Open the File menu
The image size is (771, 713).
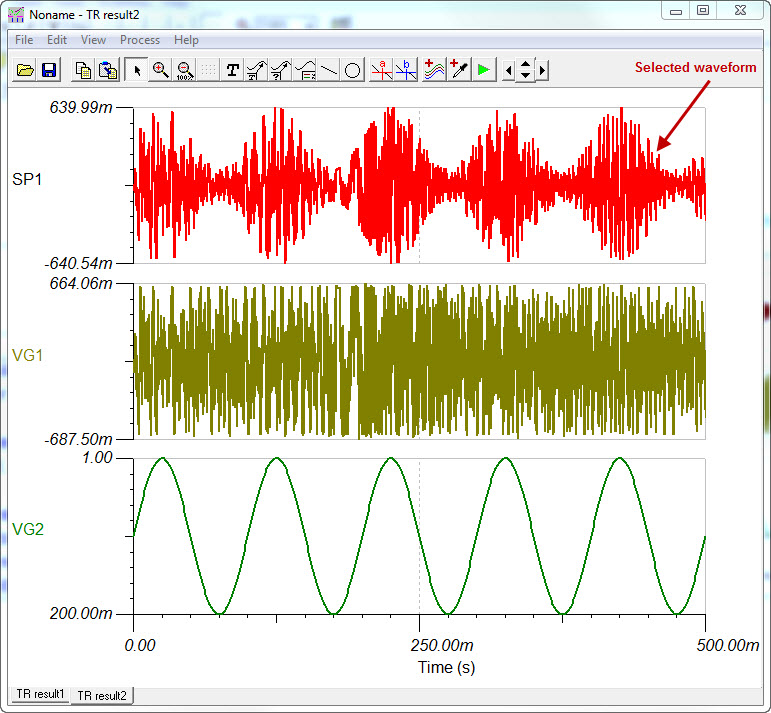(x=24, y=40)
